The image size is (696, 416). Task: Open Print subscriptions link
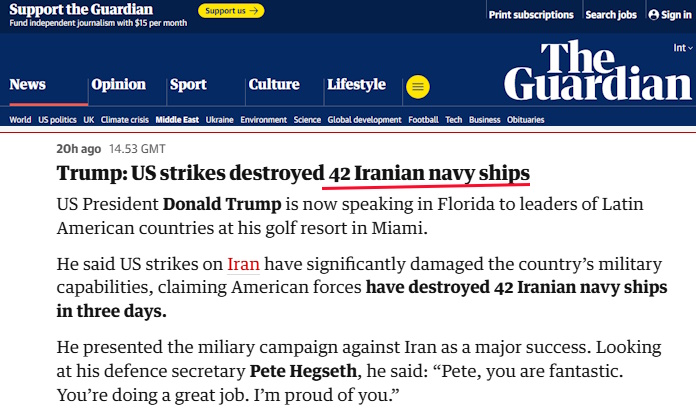(531, 15)
